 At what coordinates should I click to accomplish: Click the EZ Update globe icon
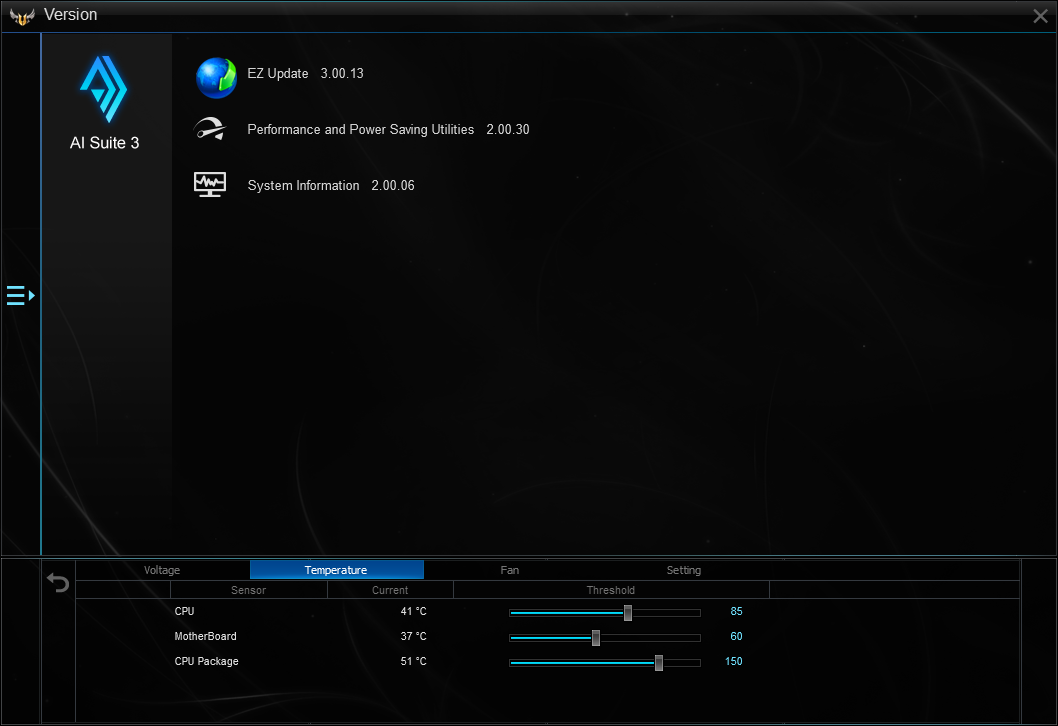(216, 78)
